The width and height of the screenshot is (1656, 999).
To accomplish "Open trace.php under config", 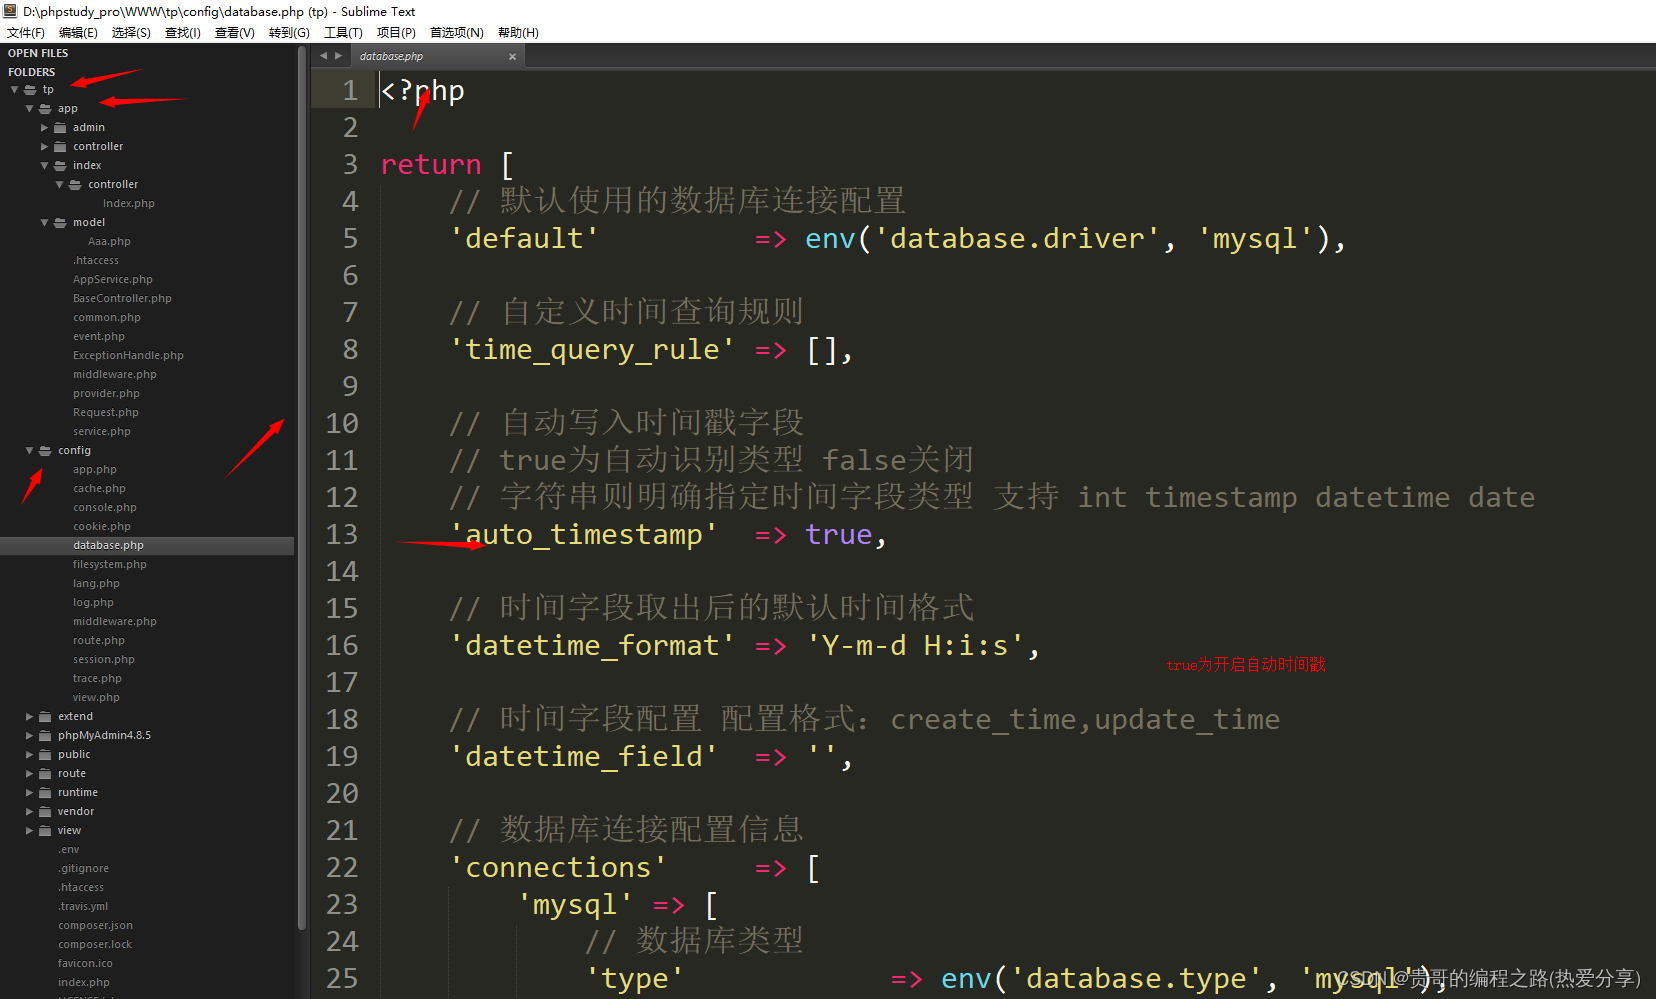I will pyautogui.click(x=97, y=679).
